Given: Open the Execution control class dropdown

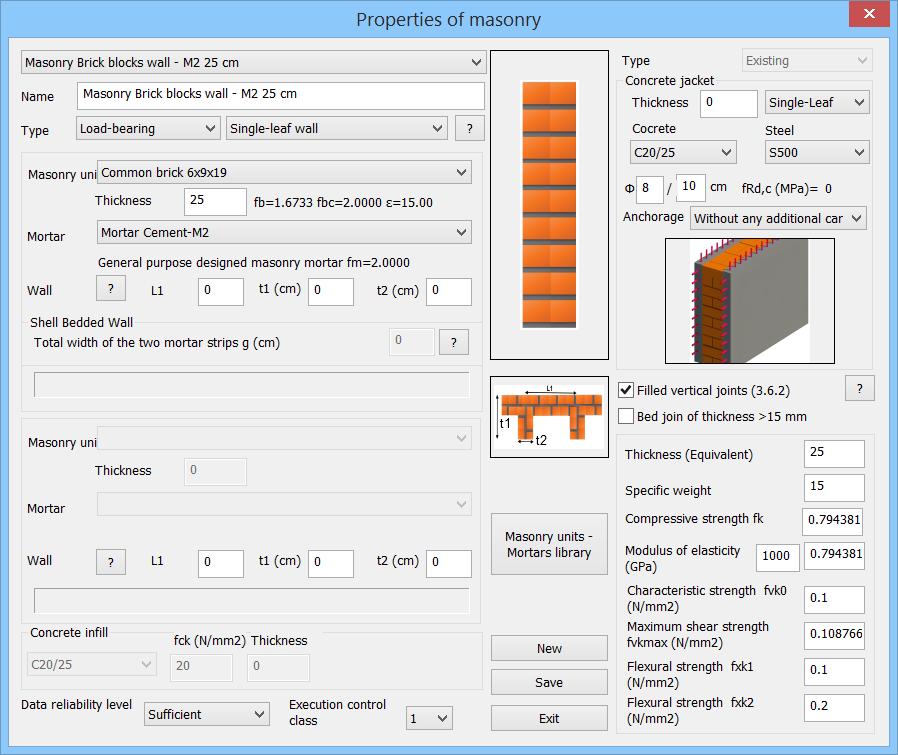Looking at the screenshot, I should pos(430,718).
